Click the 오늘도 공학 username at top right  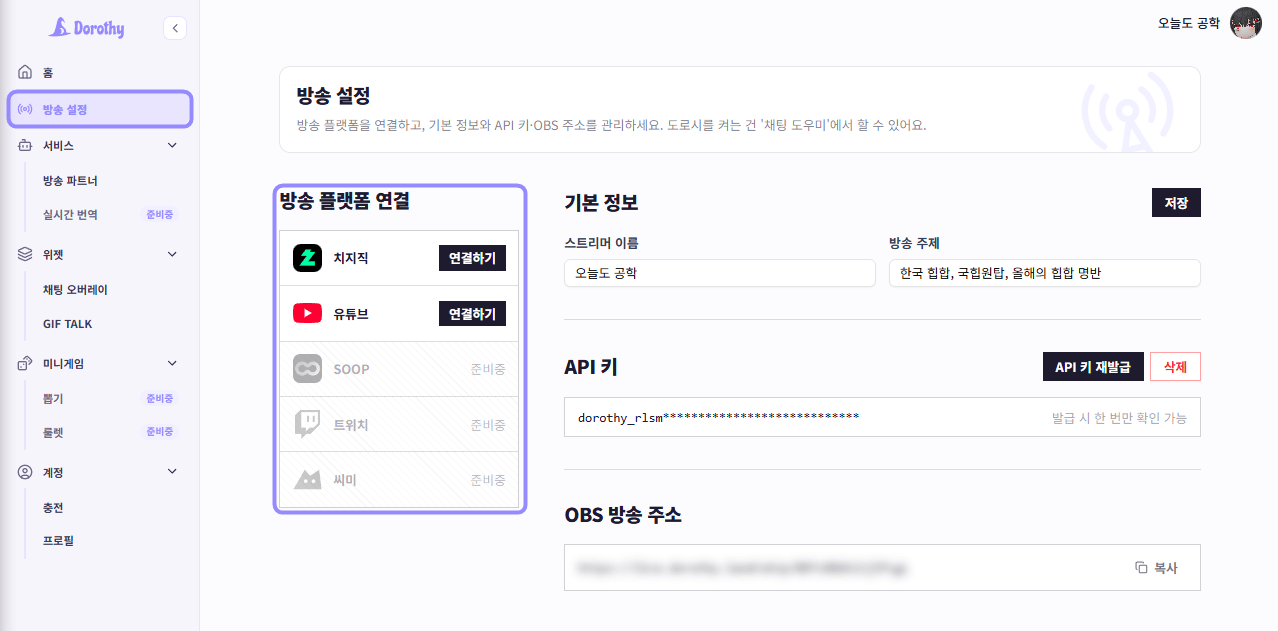tap(1189, 23)
